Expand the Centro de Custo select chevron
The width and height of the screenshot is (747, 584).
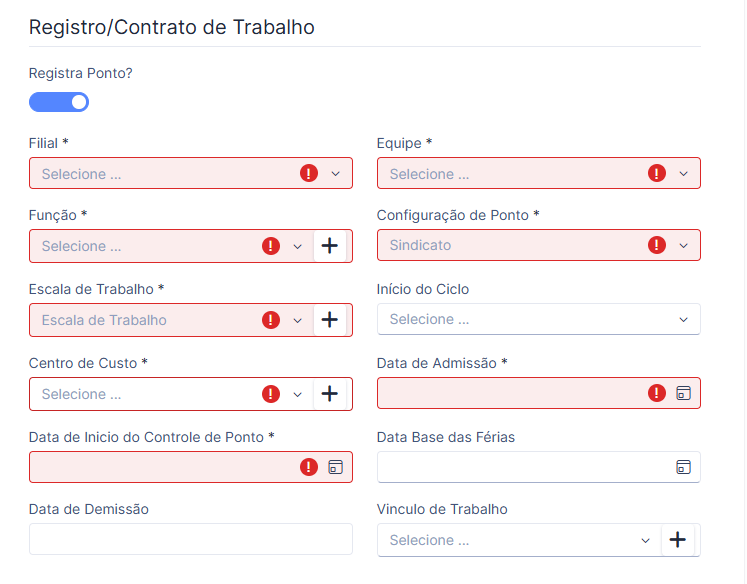[297, 394]
